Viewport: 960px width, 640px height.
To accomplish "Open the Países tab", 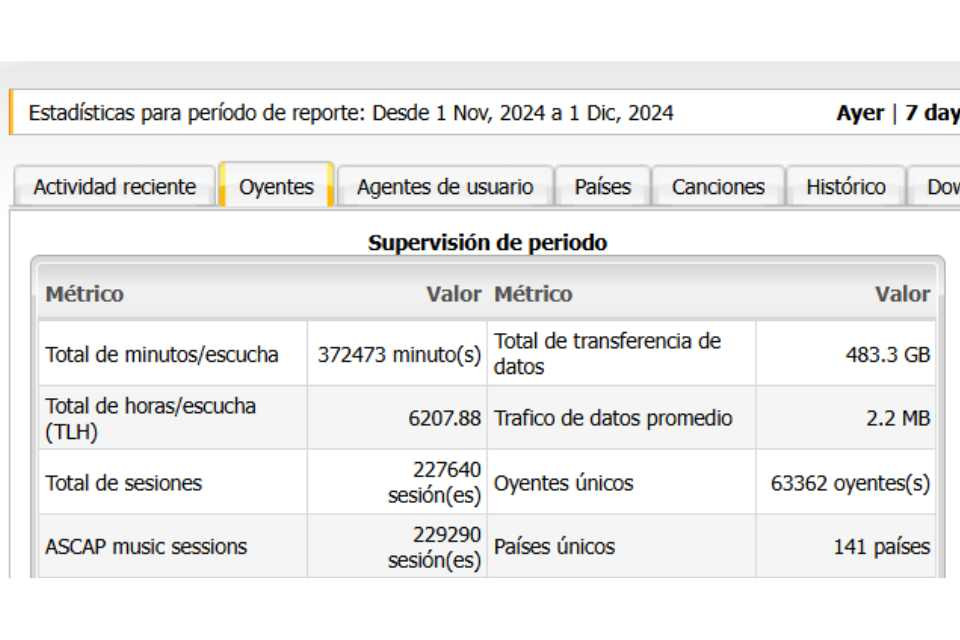I will click(602, 187).
